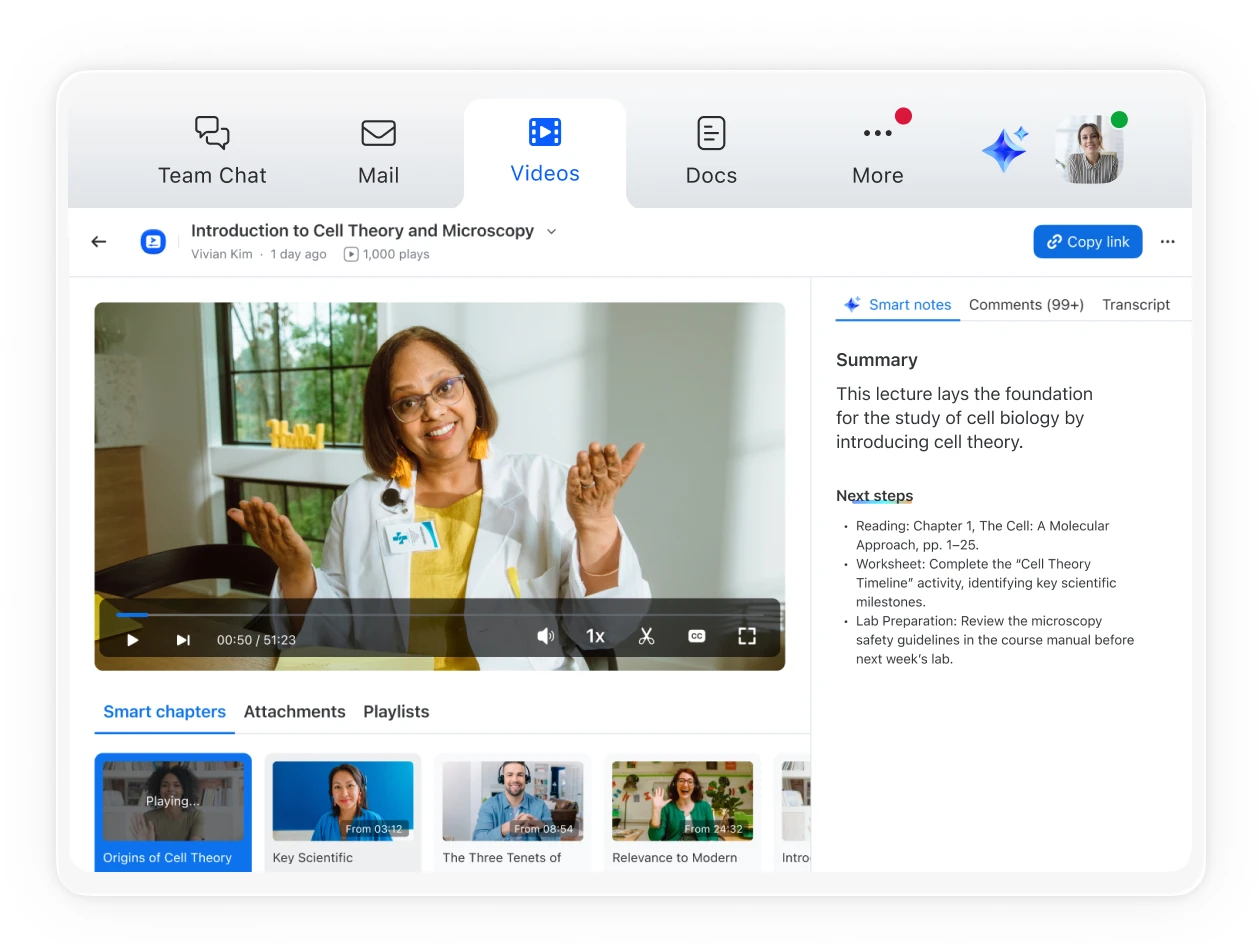Screen dimensions: 1259x945
Task: Click the AI Companion sparkle icon
Action: click(x=1005, y=150)
